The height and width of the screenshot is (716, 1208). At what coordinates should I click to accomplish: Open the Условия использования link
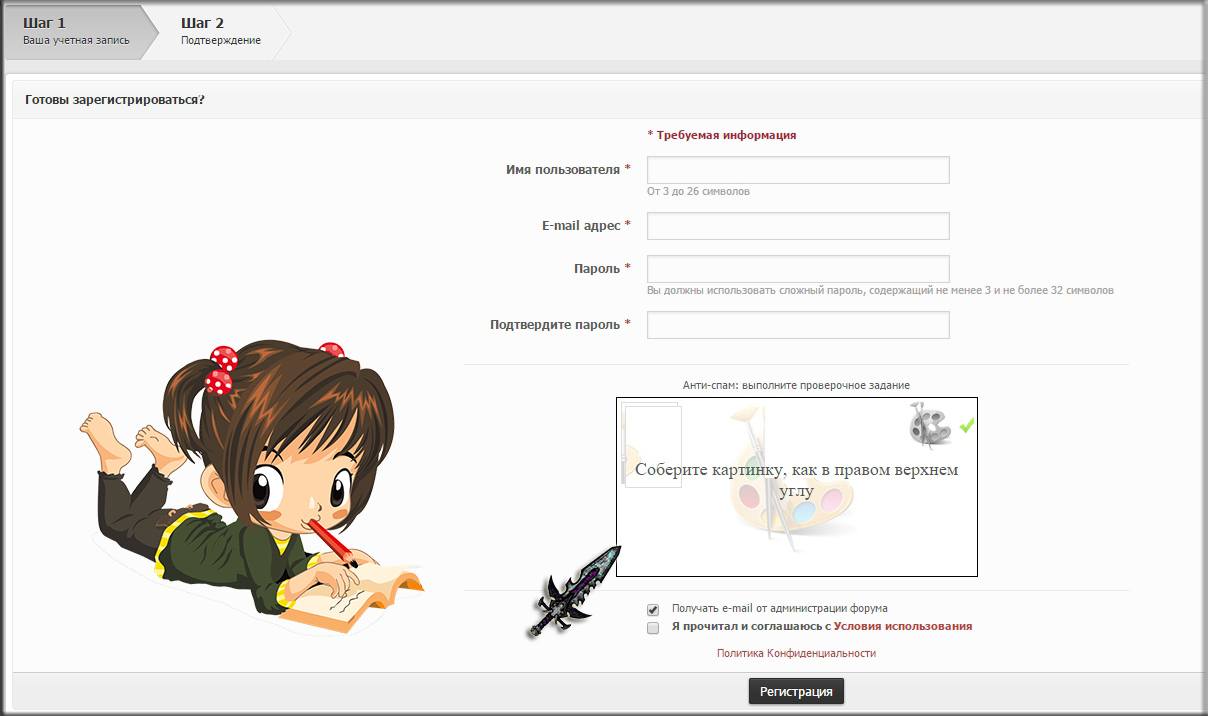(902, 627)
